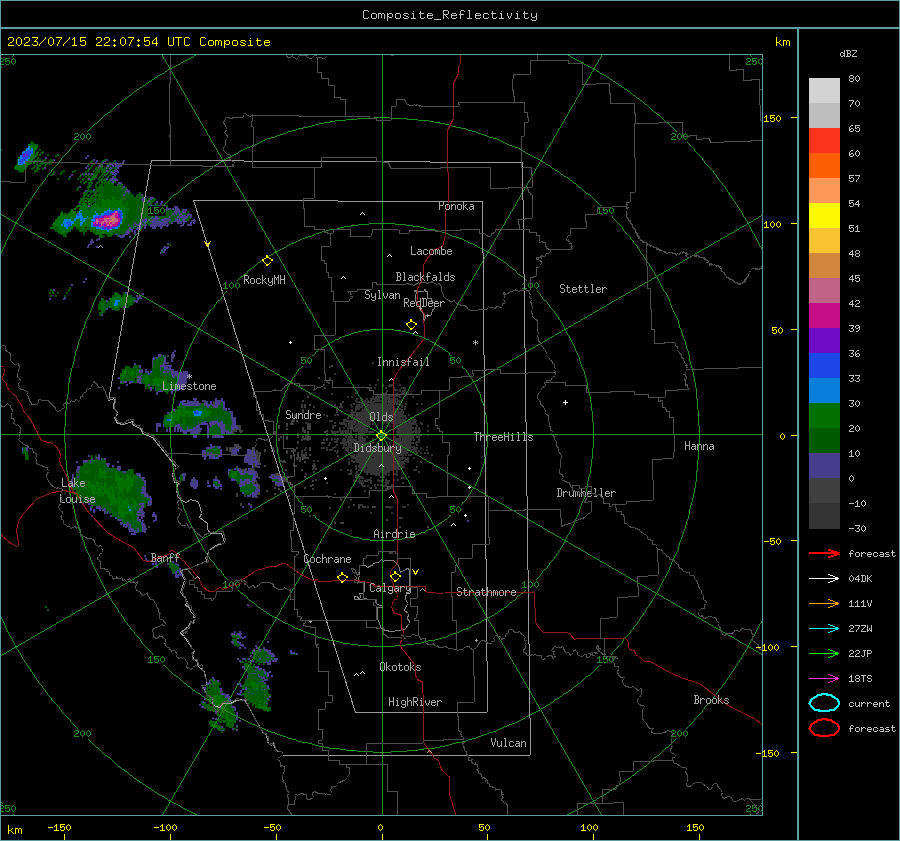This screenshot has height=841, width=900.
Task: Click the Airdrie label
Action: coord(394,534)
